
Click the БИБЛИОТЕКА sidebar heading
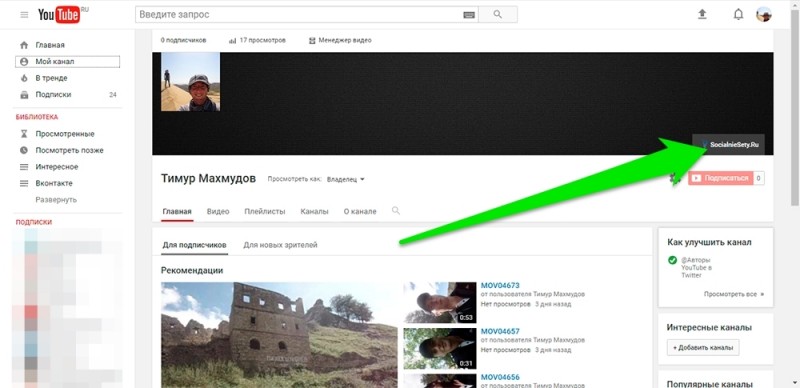pos(37,117)
